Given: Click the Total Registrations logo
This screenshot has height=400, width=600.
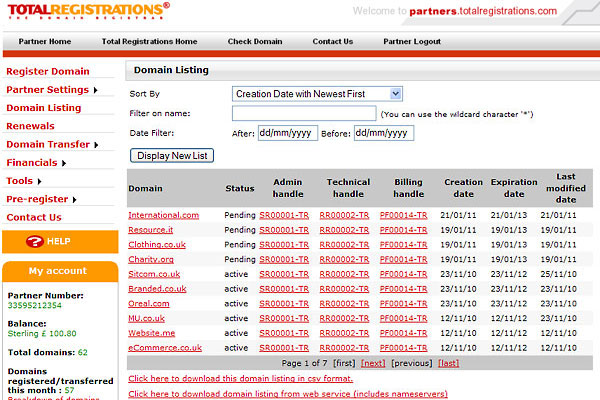Looking at the screenshot, I should (x=86, y=11).
